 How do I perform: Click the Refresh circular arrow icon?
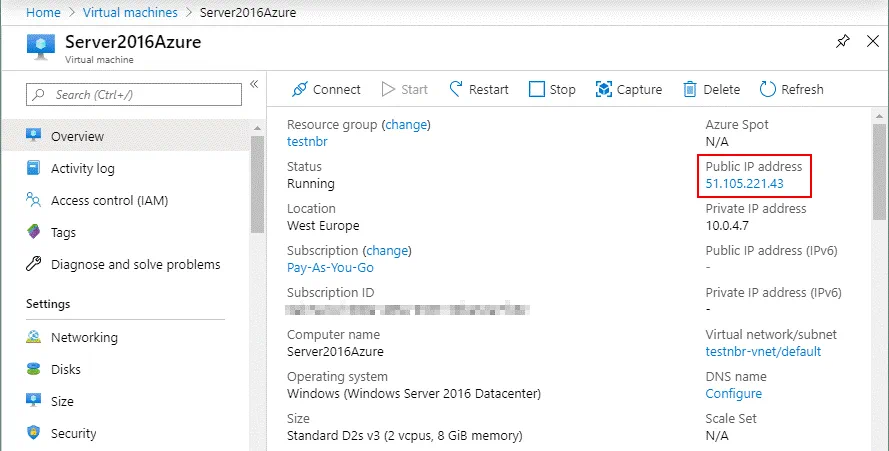tap(768, 90)
